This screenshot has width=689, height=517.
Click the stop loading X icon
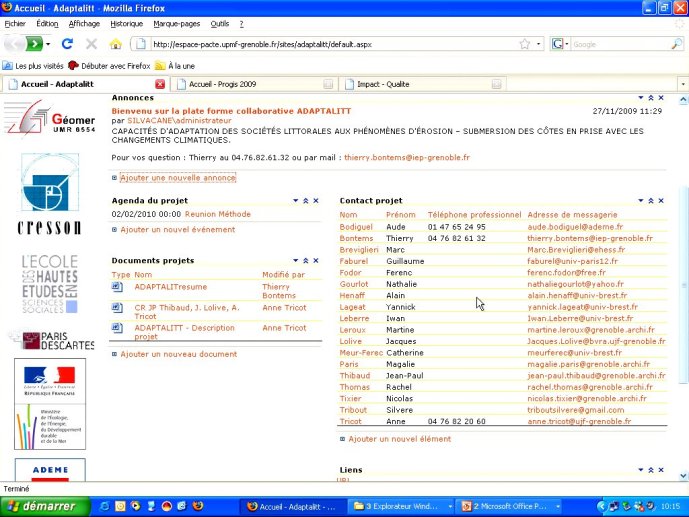point(91,44)
